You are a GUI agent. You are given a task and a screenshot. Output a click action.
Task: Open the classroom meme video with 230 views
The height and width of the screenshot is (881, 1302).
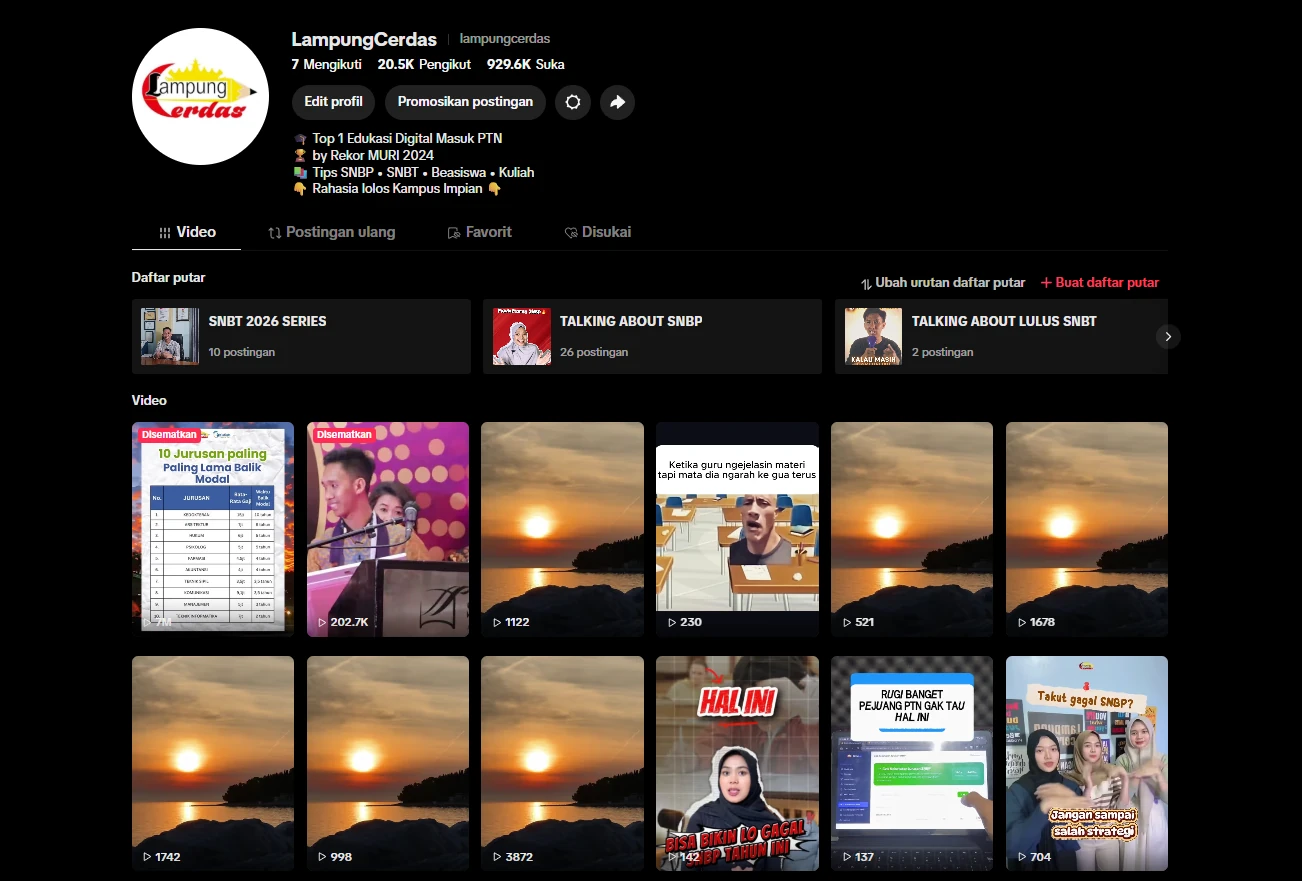[737, 529]
